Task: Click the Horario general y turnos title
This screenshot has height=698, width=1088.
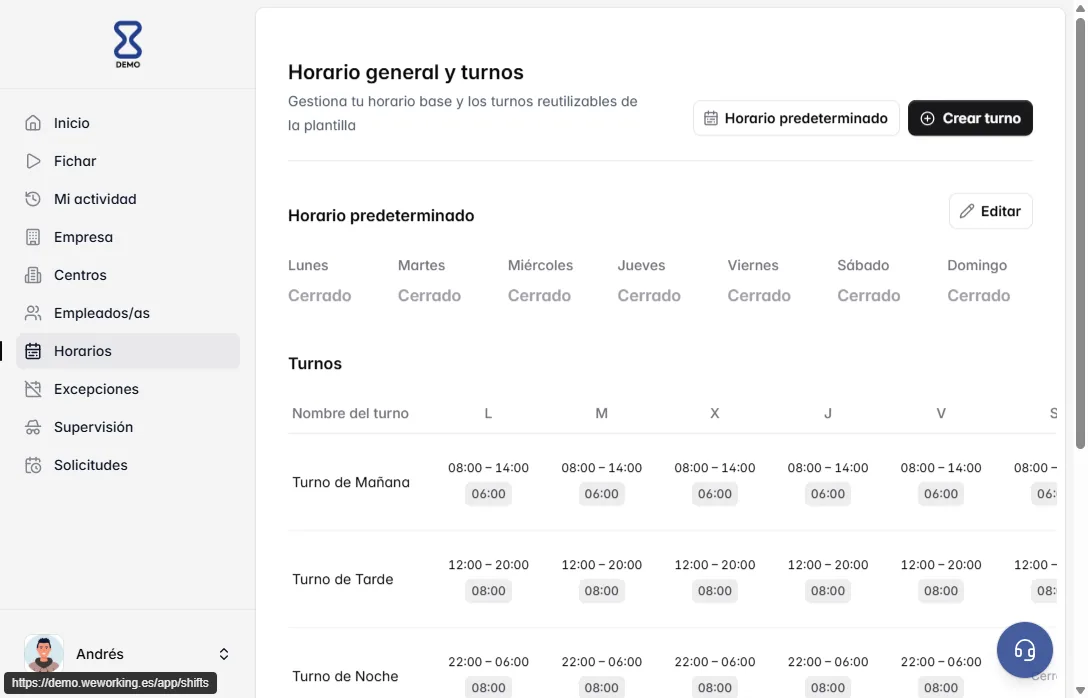Action: 406,72
